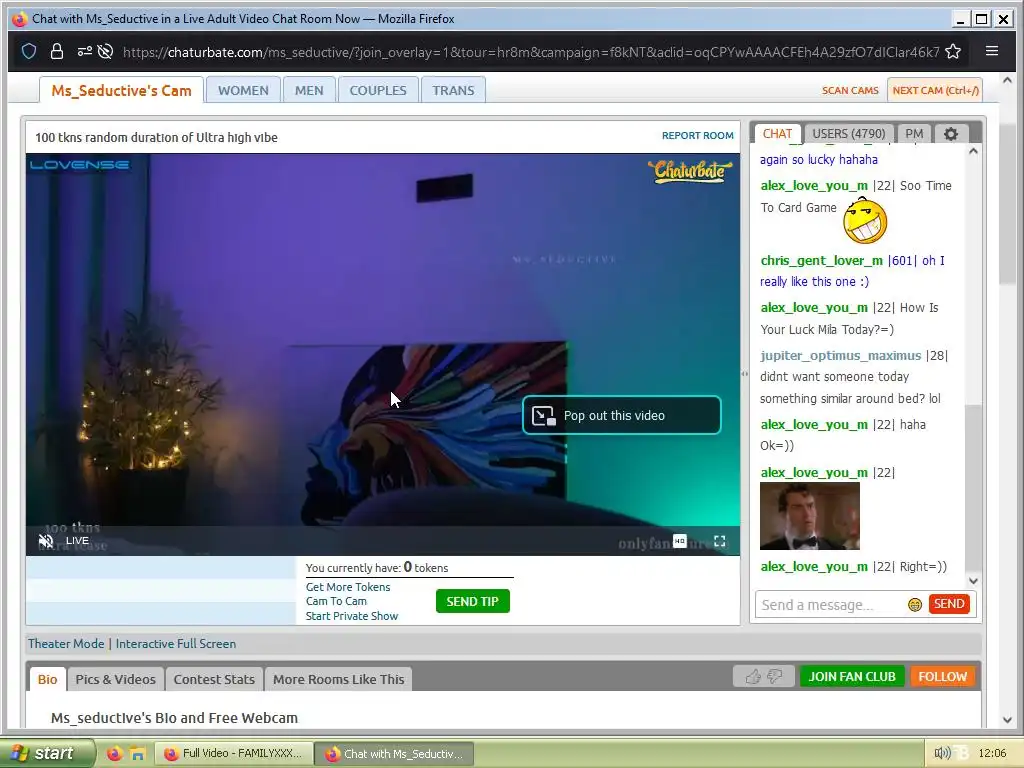Click the green SEND TIP button
This screenshot has width=1024, height=768.
pyautogui.click(x=472, y=601)
